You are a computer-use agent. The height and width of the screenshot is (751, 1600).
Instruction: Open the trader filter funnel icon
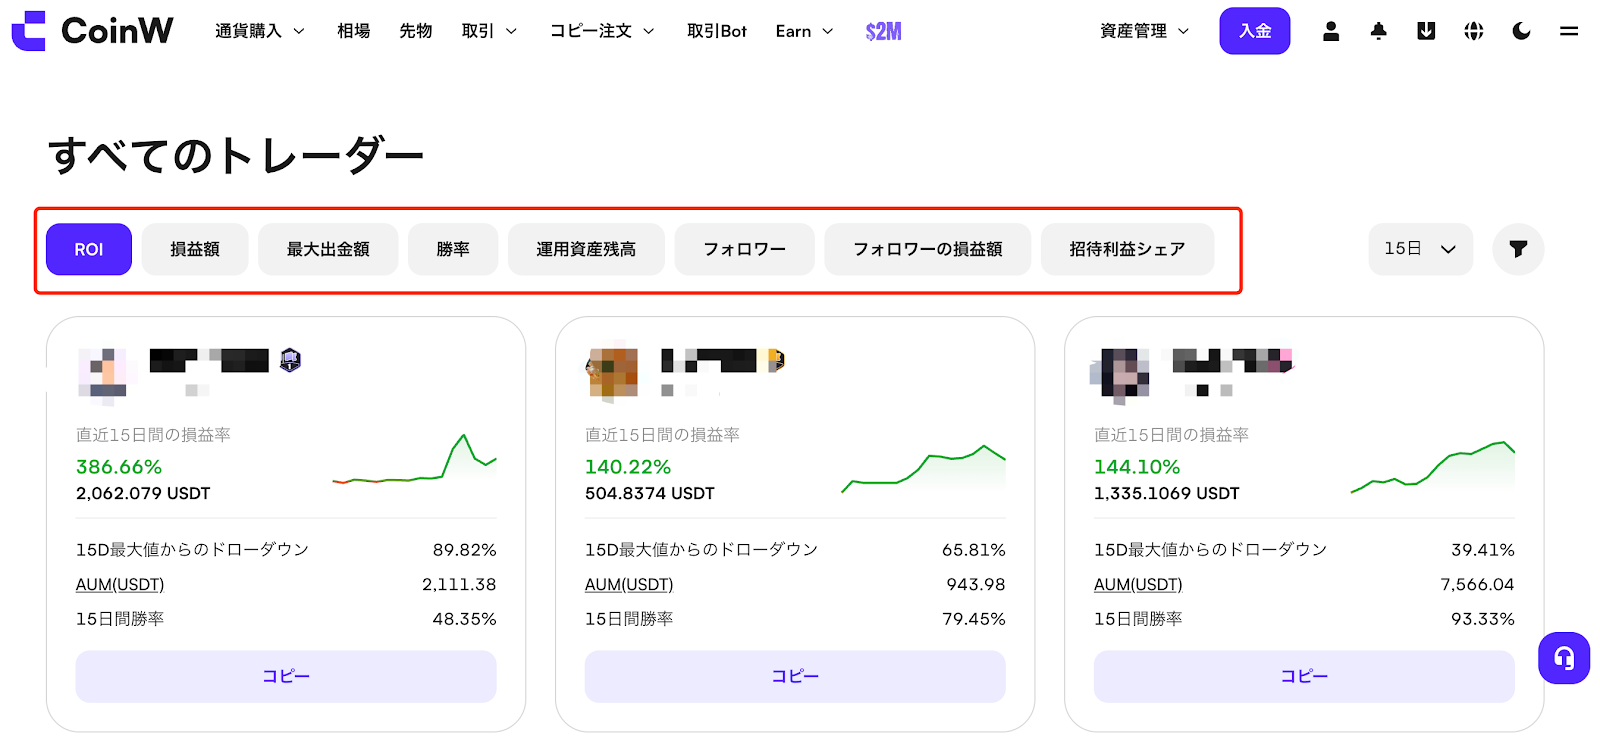(1517, 249)
